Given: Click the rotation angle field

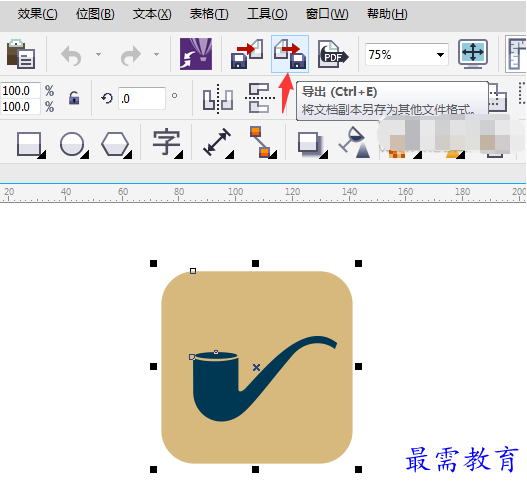Looking at the screenshot, I should point(142,98).
